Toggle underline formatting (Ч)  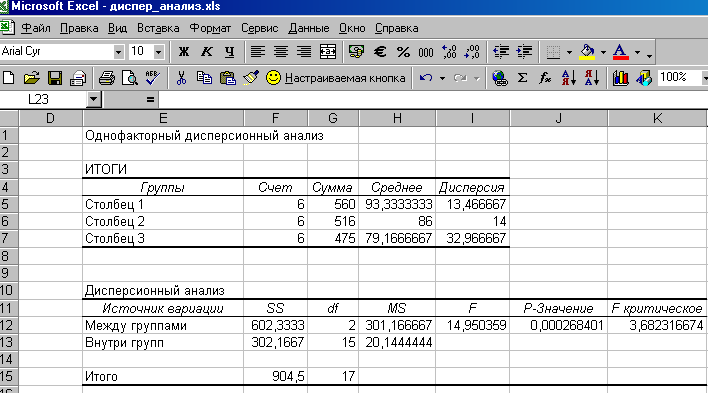point(229,52)
